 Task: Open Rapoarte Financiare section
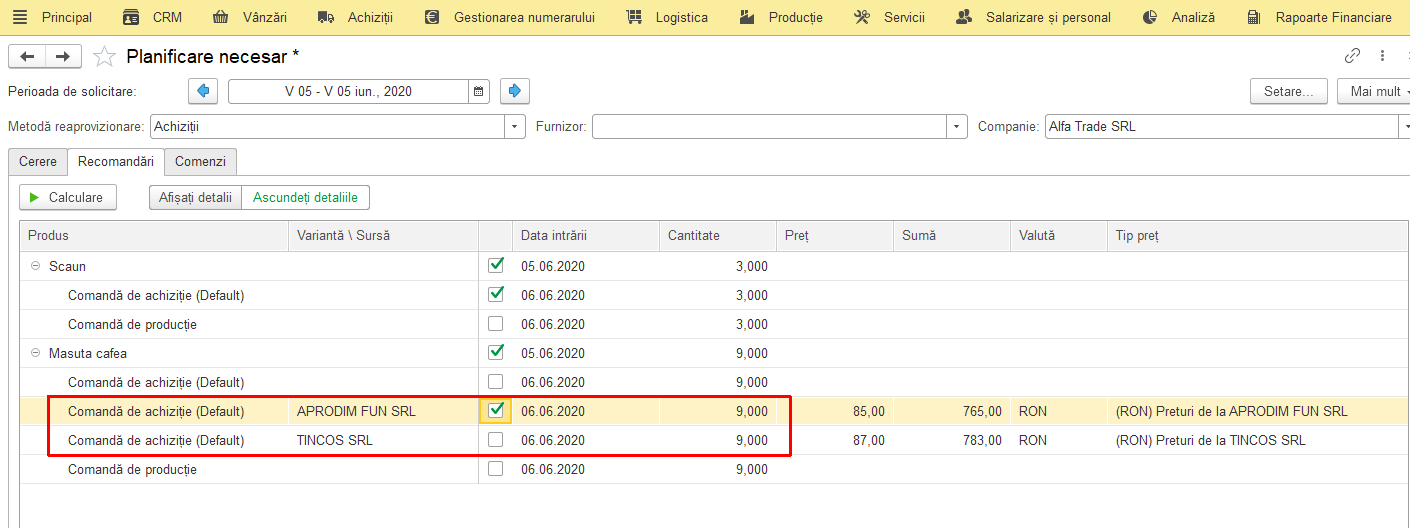(x=1318, y=17)
